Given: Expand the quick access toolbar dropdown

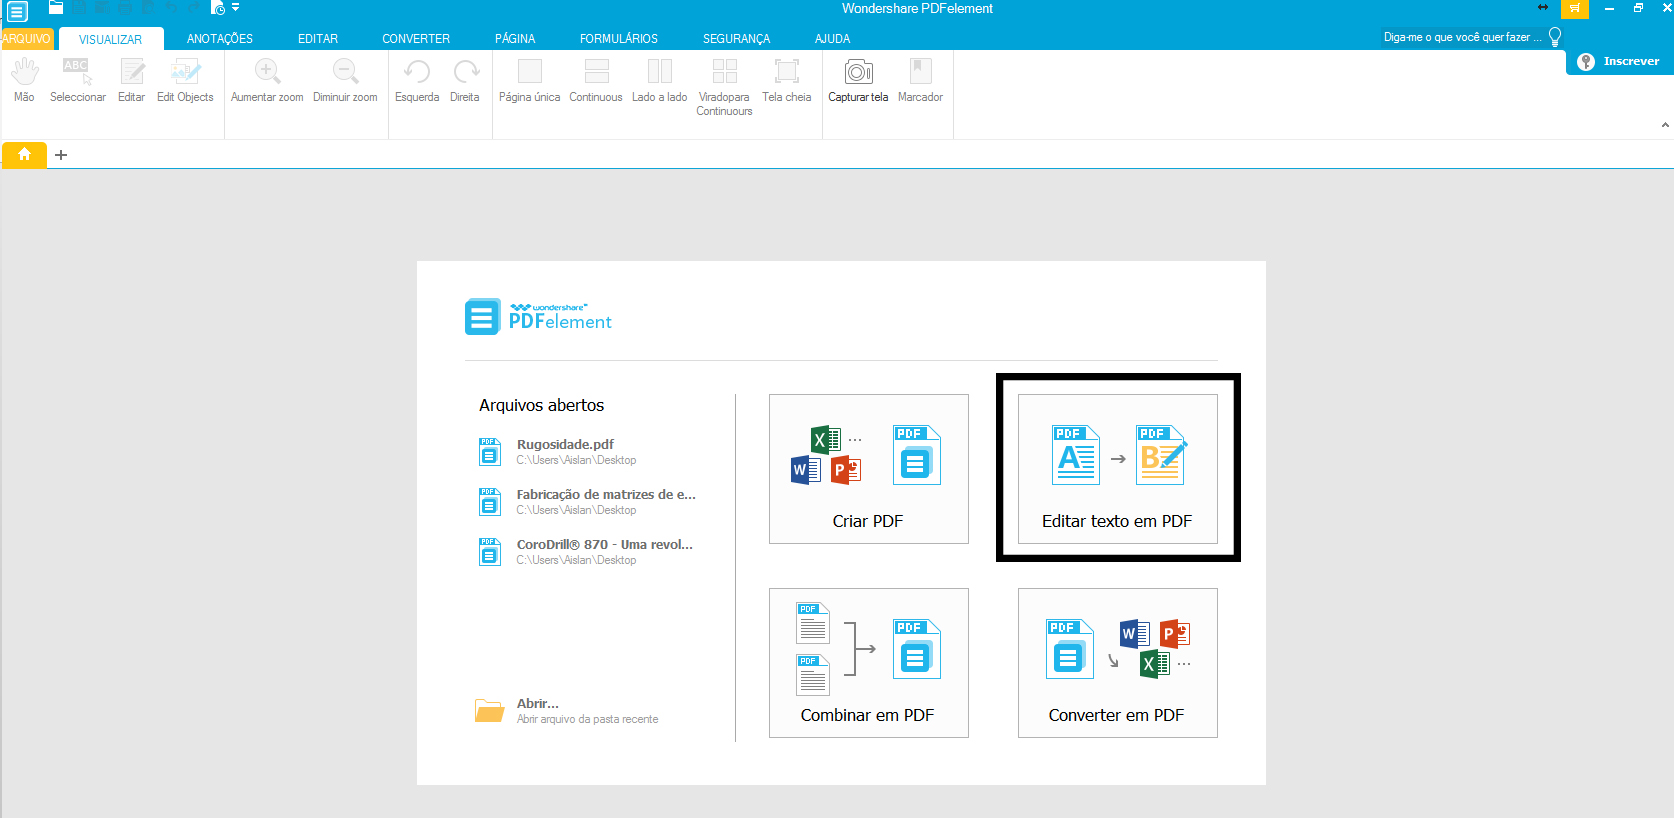Looking at the screenshot, I should point(236,7).
